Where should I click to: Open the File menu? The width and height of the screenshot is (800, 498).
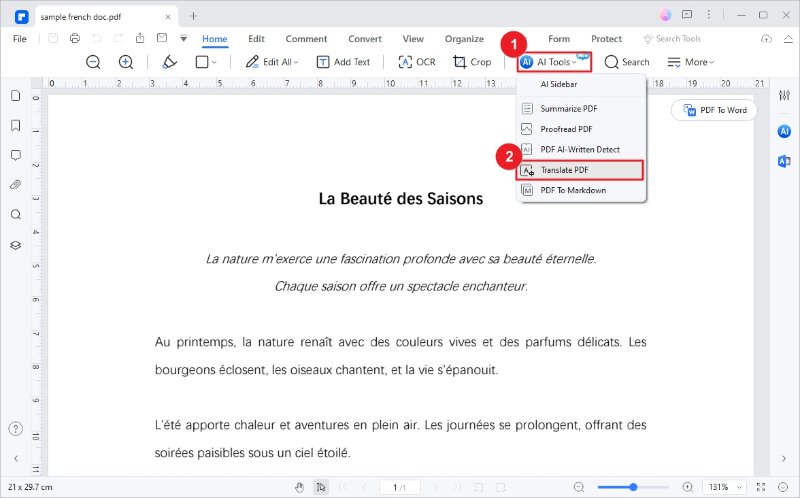tap(20, 39)
